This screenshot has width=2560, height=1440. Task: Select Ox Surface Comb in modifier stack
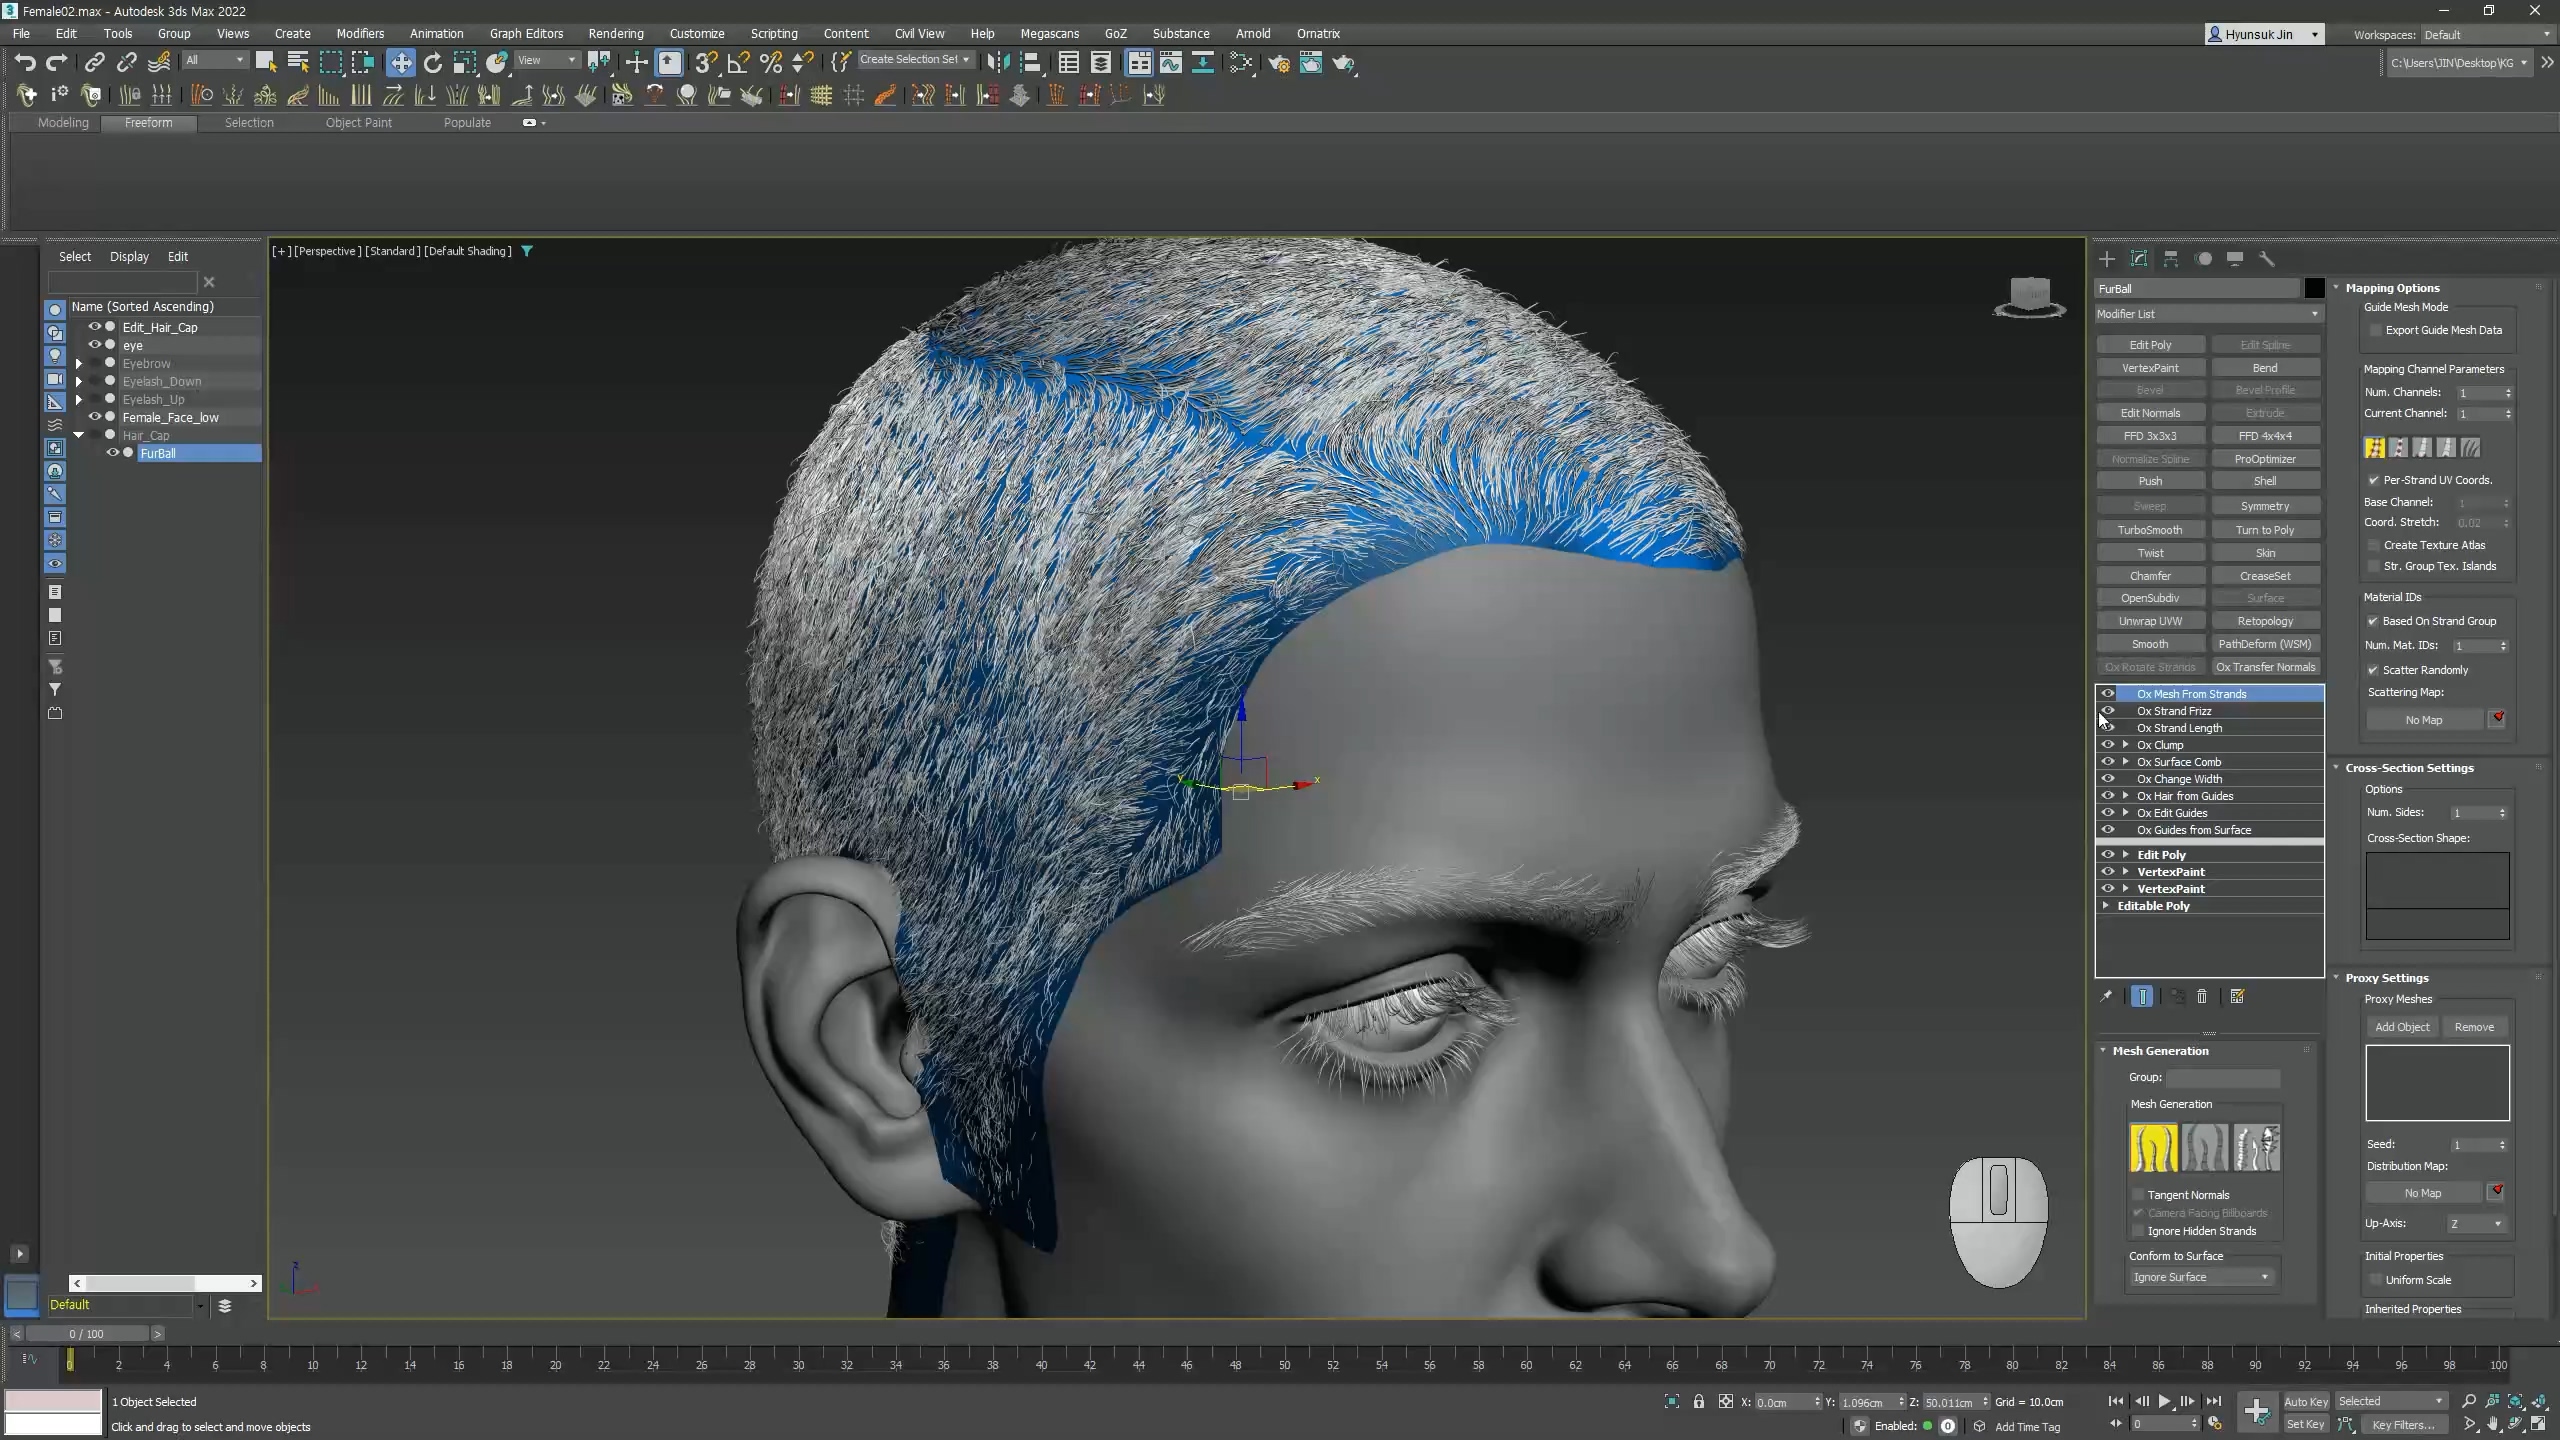tap(2179, 762)
